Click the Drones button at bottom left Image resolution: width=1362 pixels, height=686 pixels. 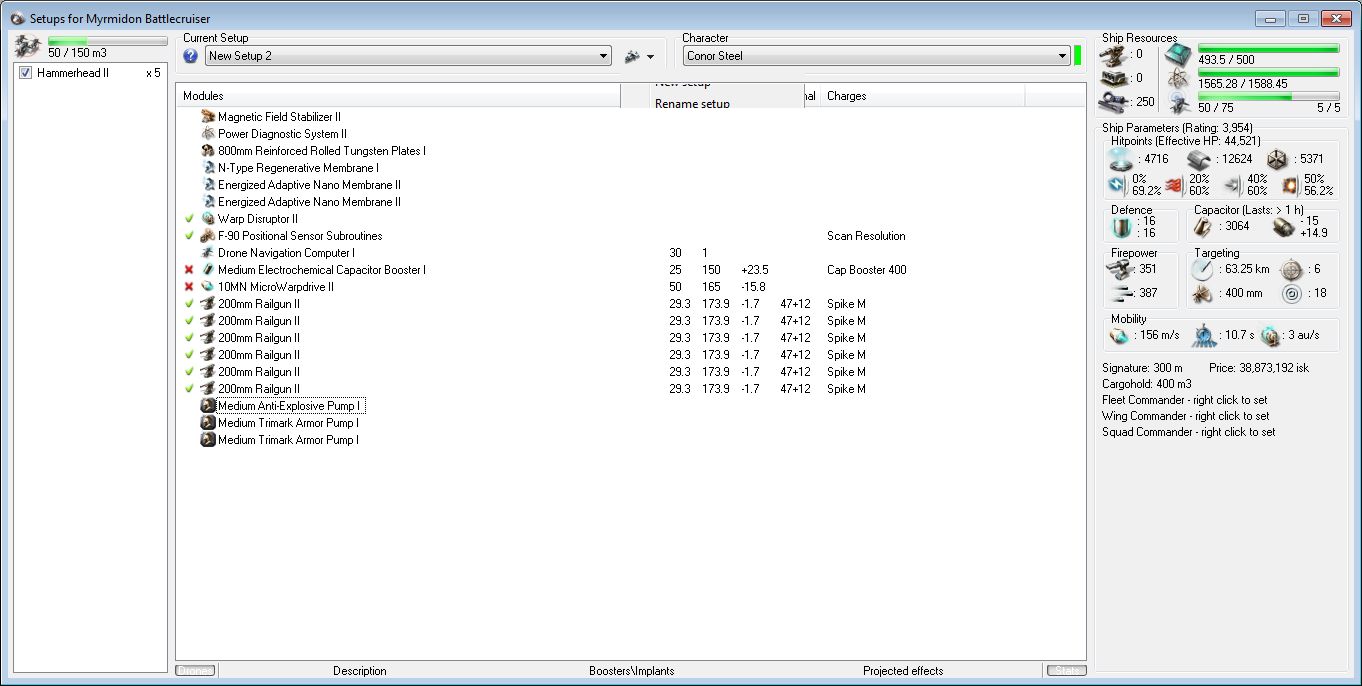pyautogui.click(x=196, y=671)
